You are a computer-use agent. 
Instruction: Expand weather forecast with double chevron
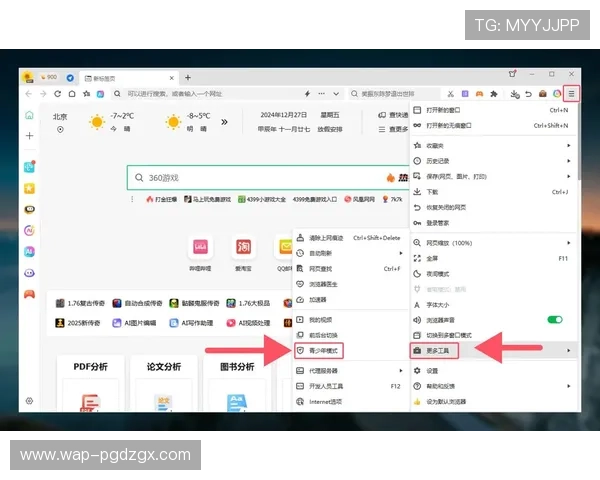tap(224, 122)
